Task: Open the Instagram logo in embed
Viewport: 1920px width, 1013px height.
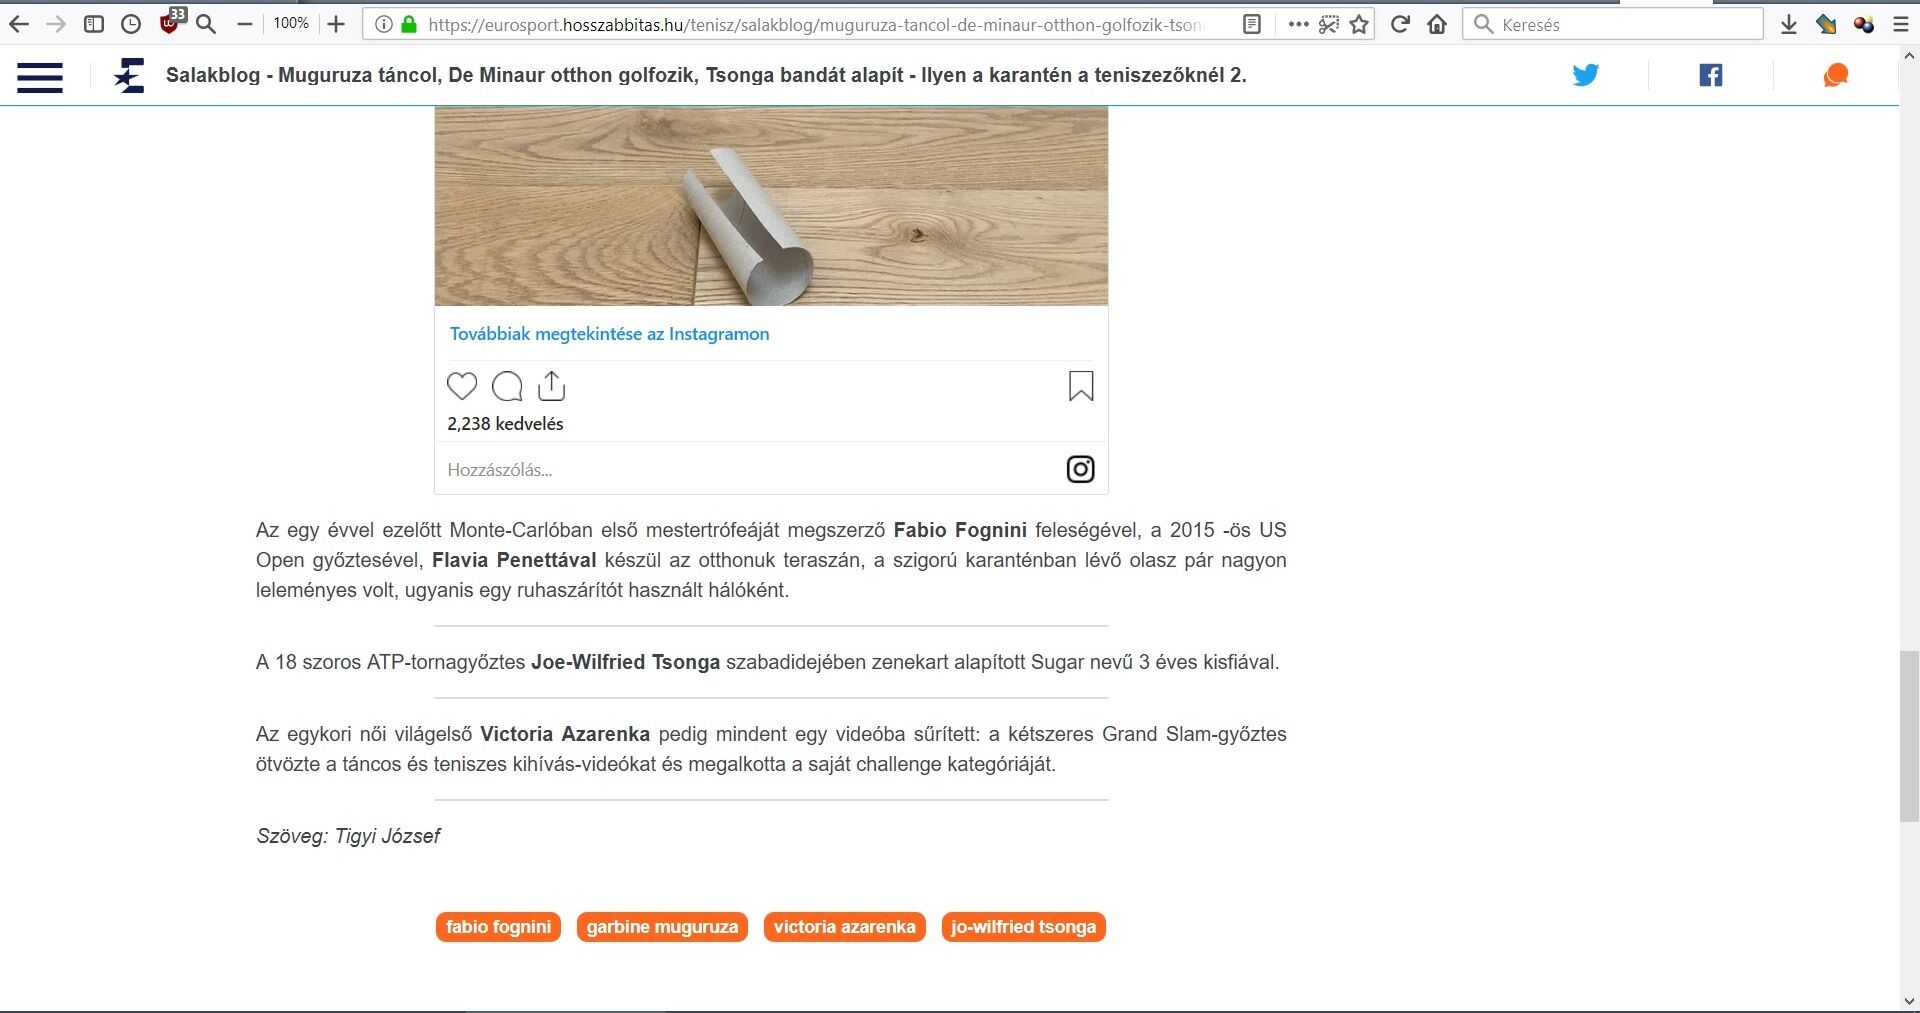Action: tap(1080, 469)
